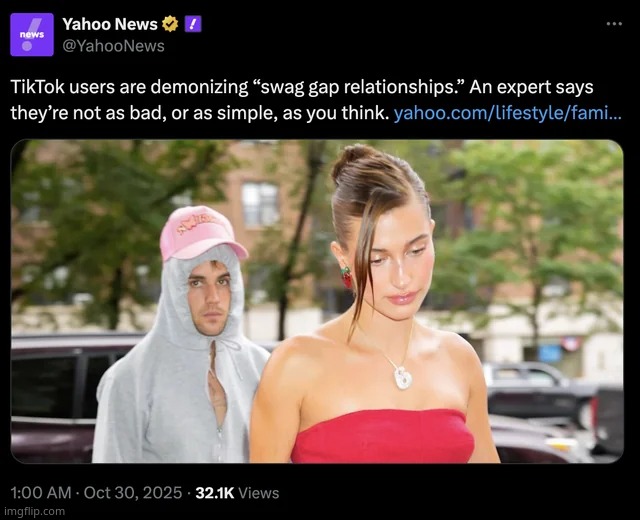The image size is (640, 520).
Task: Click the man in the gray hoodie
Action: (x=180, y=335)
